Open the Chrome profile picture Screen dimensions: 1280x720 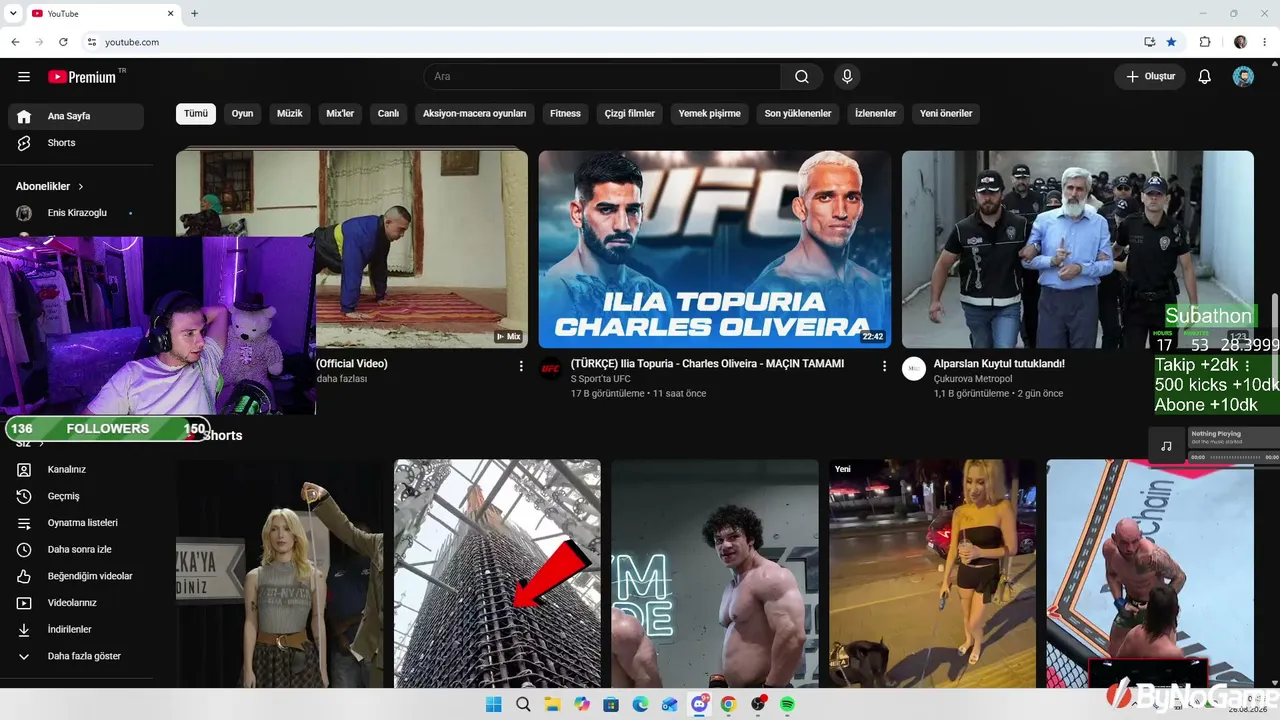pos(1241,42)
